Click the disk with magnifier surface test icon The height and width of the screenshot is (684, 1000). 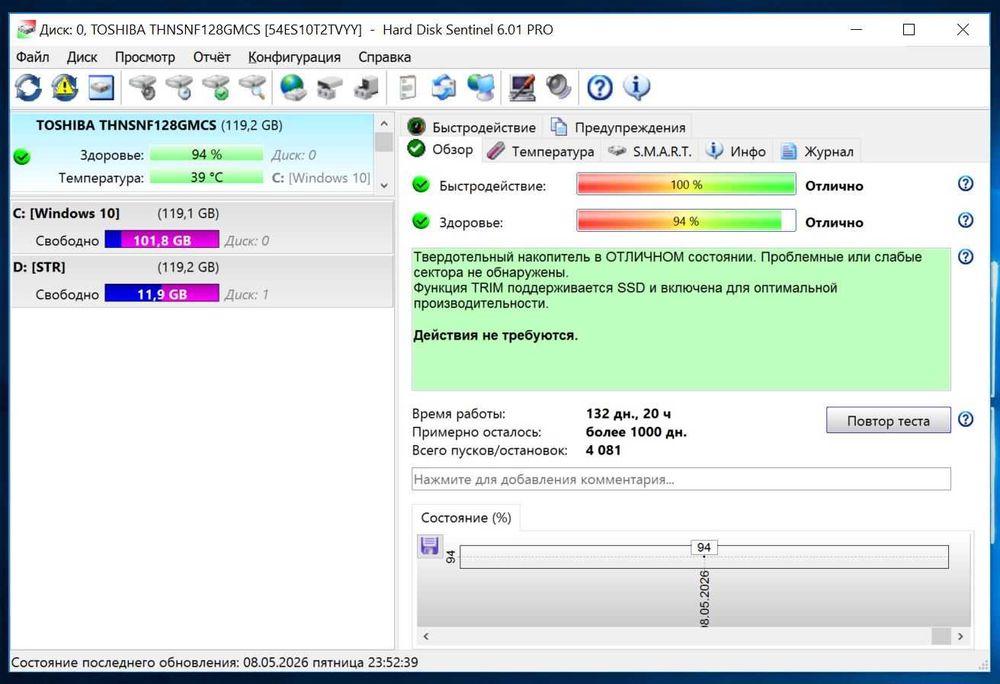point(253,87)
